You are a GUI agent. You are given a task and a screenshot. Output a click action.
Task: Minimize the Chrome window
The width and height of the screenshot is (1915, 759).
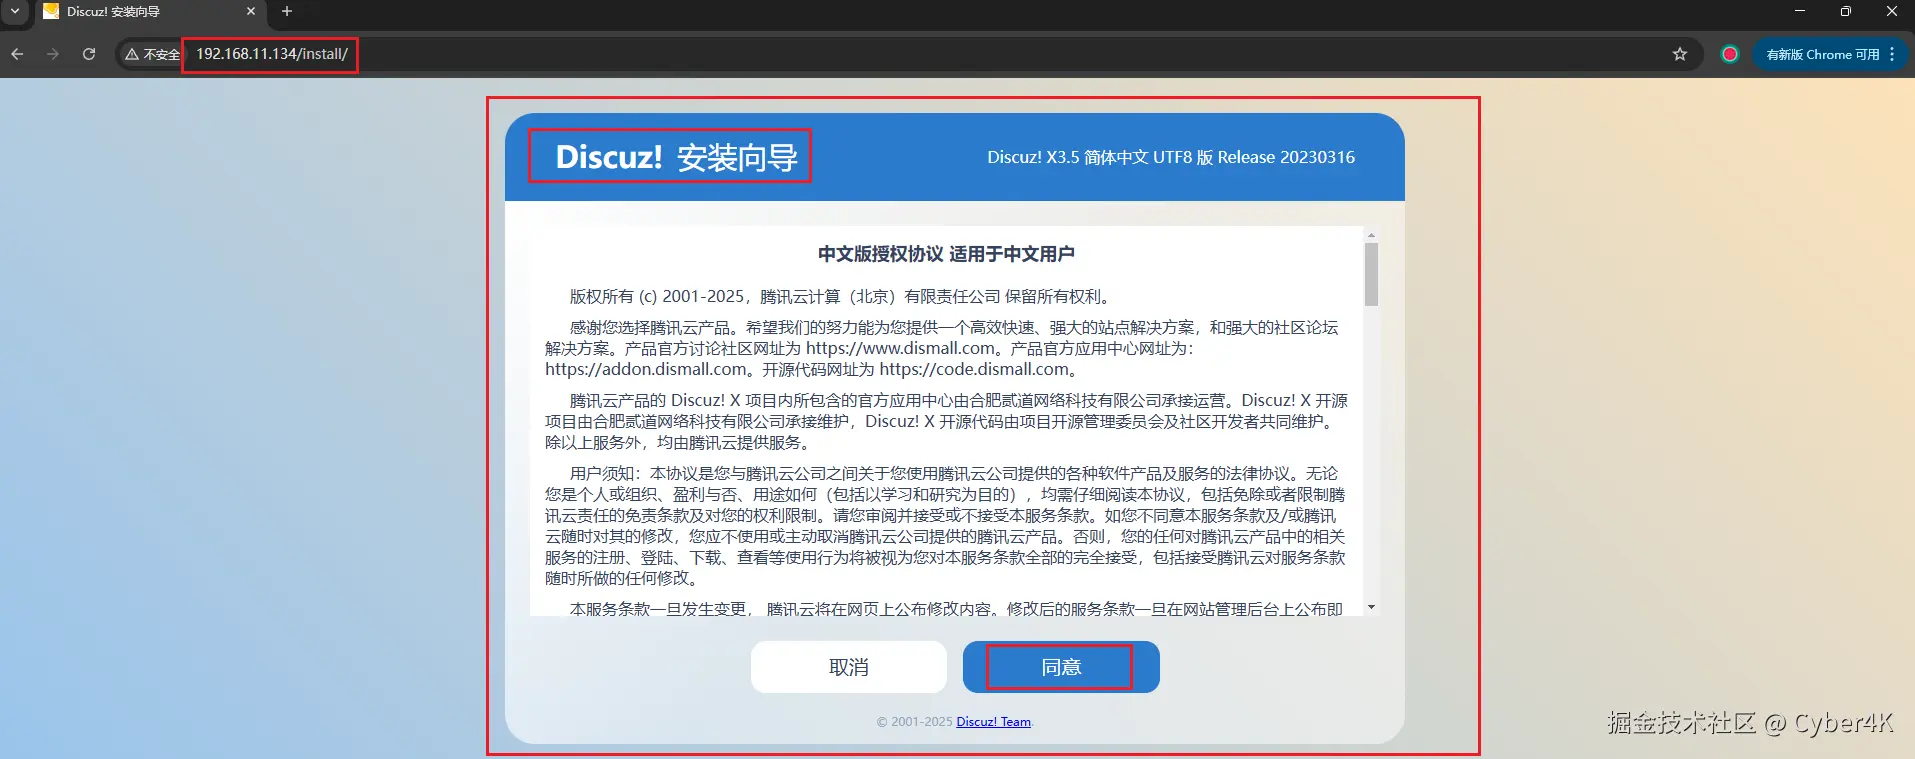coord(1800,11)
